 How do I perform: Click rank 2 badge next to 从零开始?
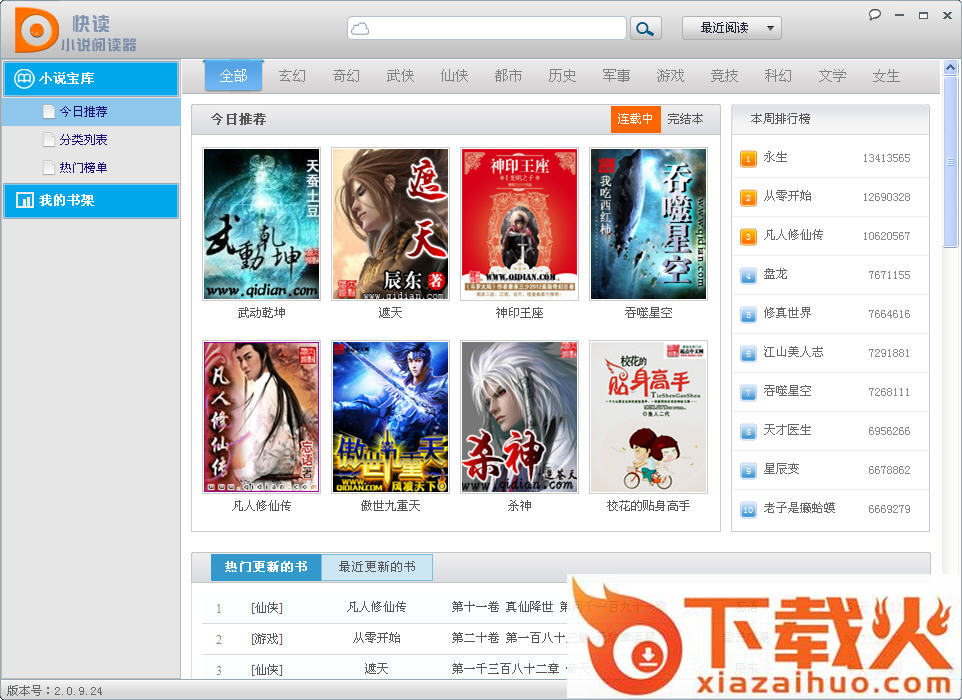(x=748, y=198)
